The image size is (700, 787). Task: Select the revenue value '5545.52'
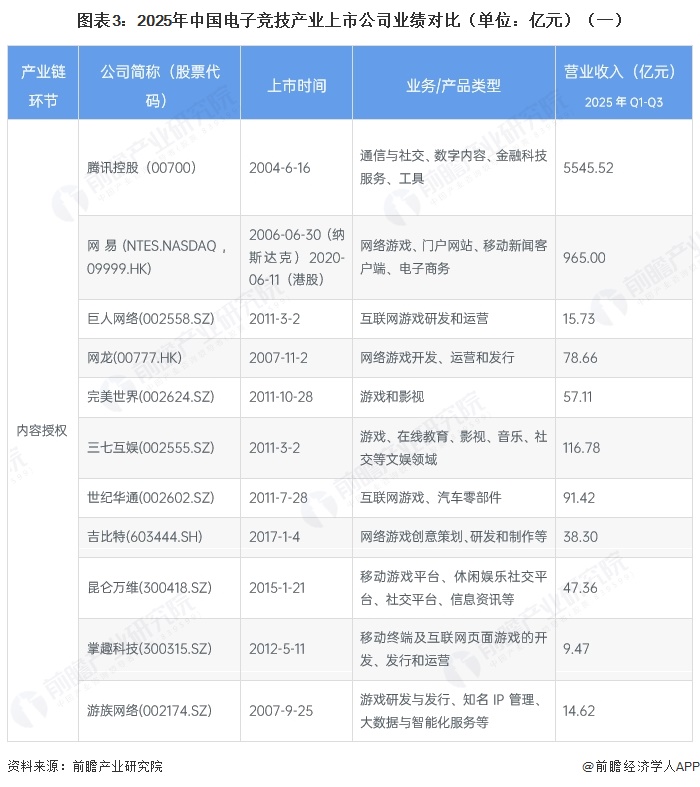tap(588, 168)
